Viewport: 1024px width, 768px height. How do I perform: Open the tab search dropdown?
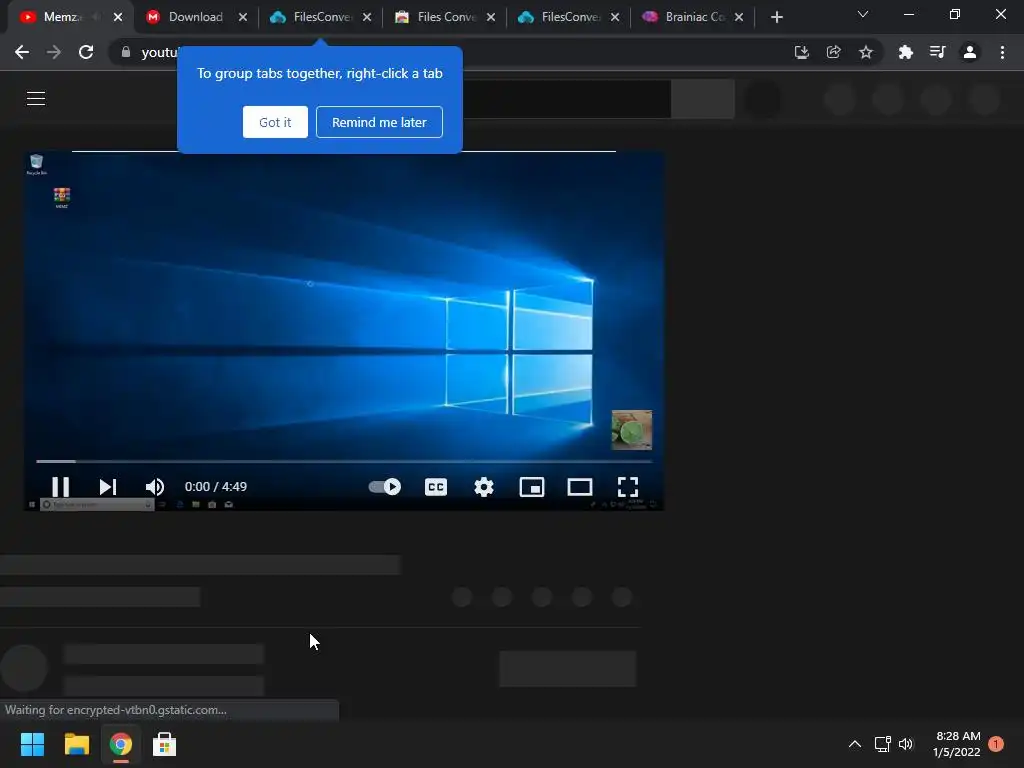(863, 14)
